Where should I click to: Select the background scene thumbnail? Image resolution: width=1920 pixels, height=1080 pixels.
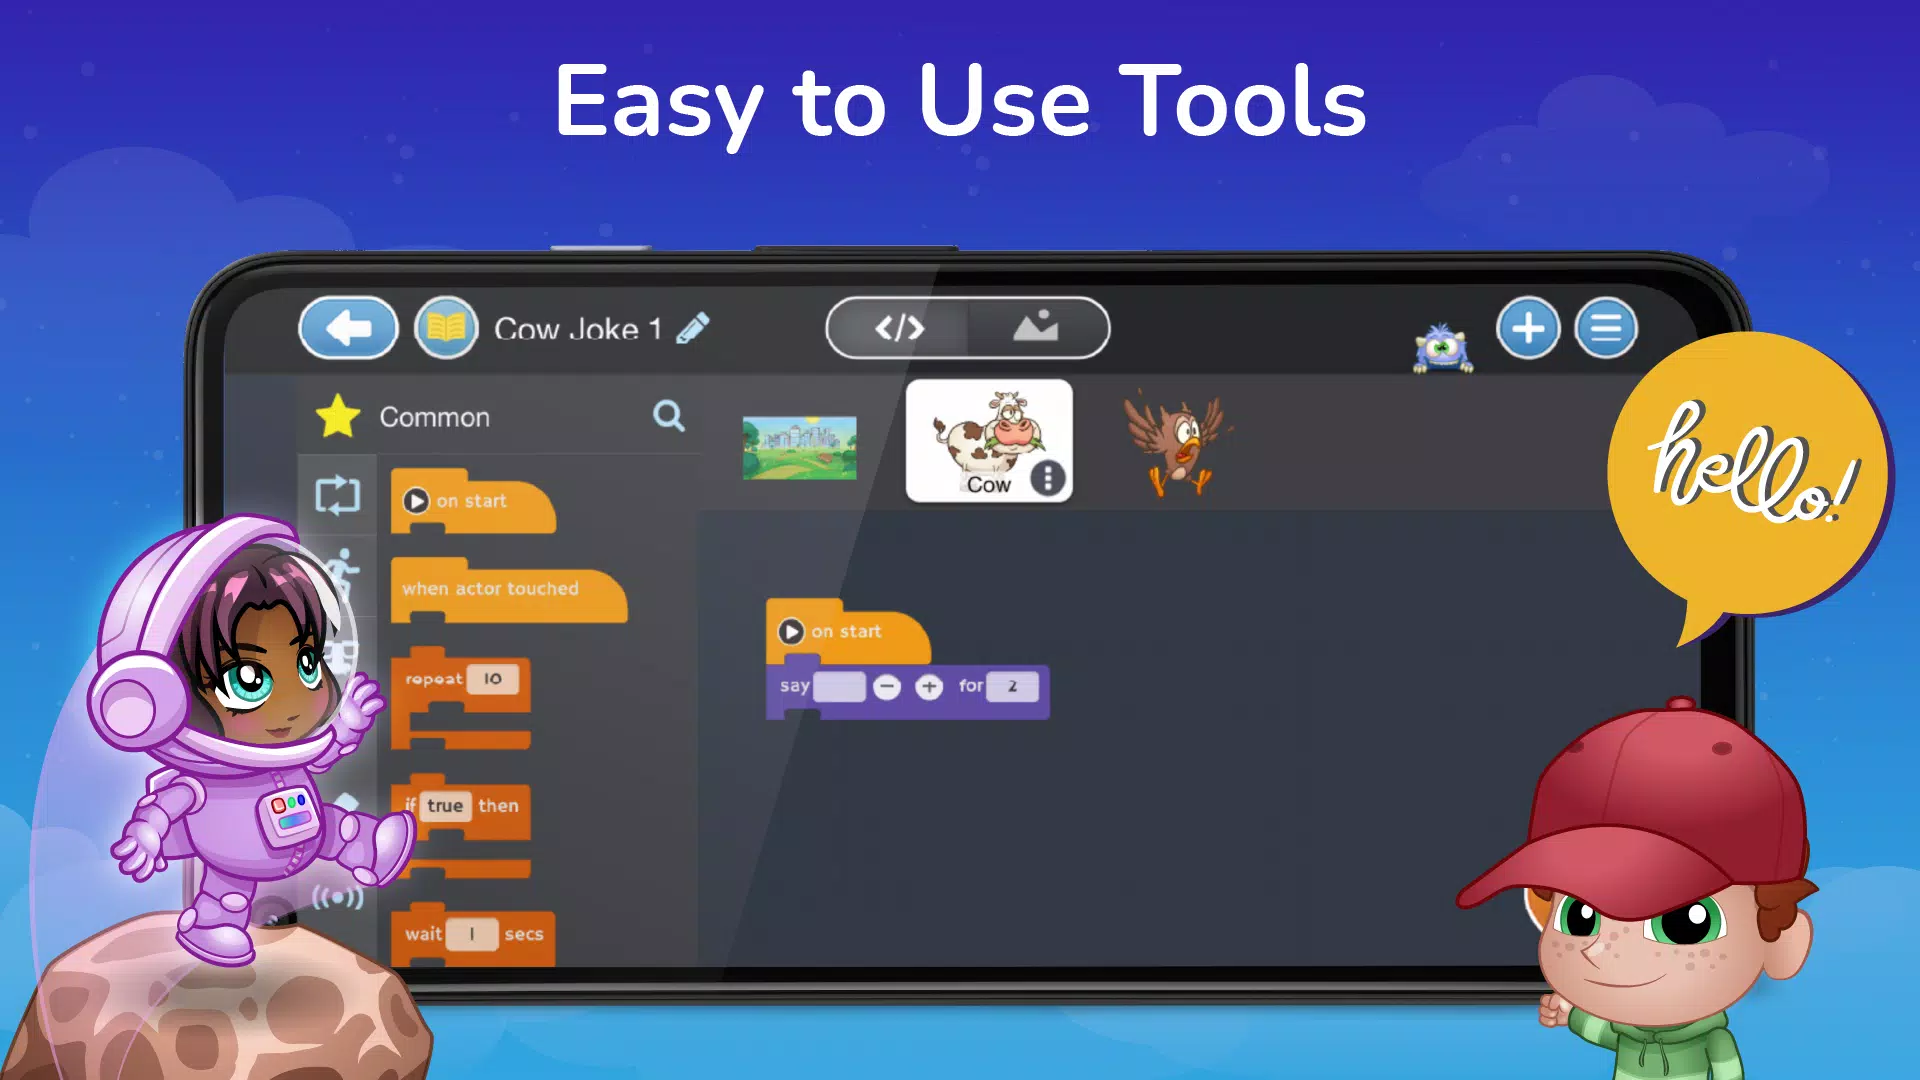pyautogui.click(x=799, y=443)
